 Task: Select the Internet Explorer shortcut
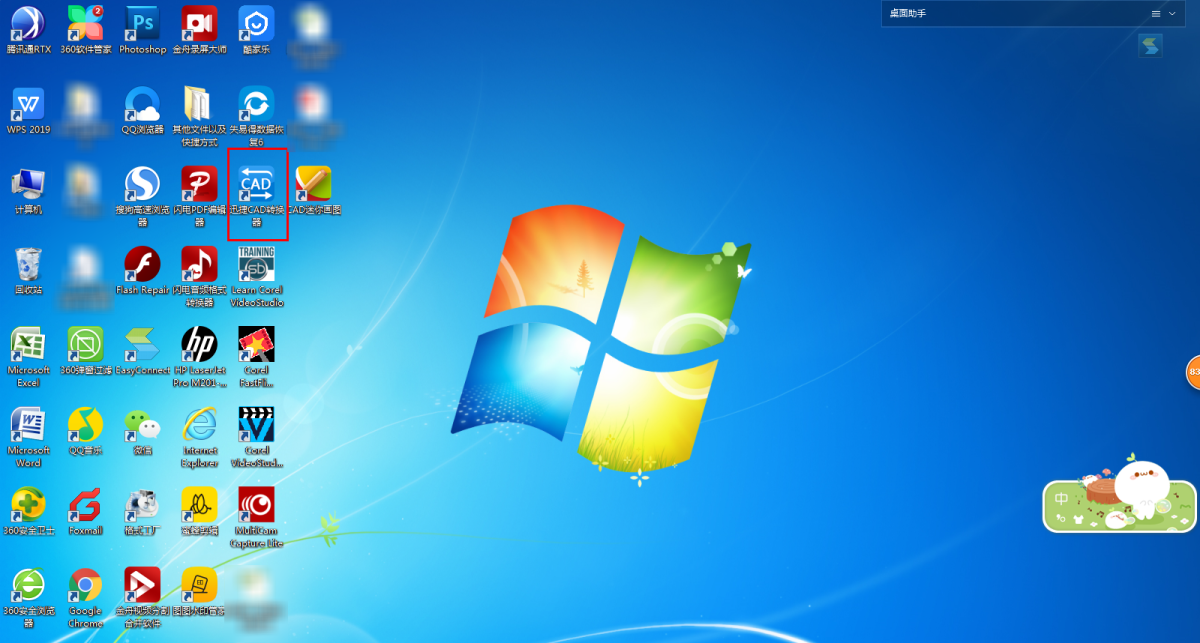(199, 426)
